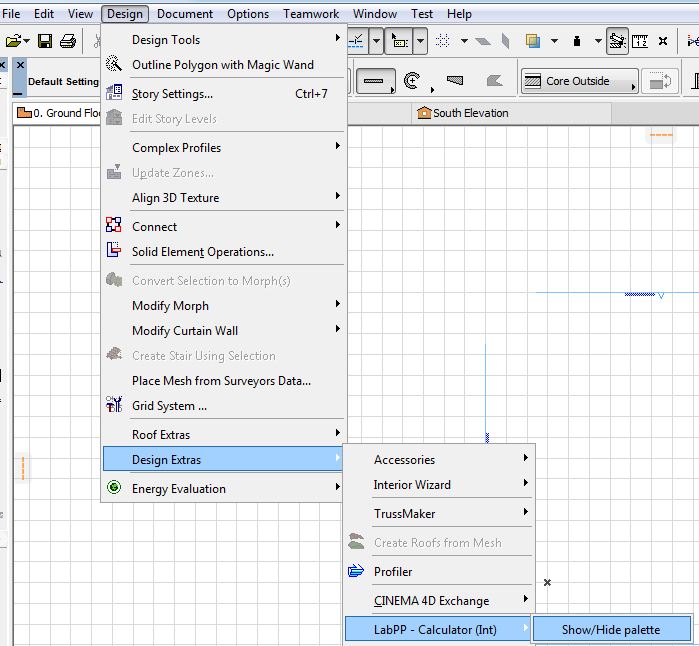This screenshot has width=699, height=646.
Task: Open dropdown arrow beside Open file icon
Action: pyautogui.click(x=27, y=41)
